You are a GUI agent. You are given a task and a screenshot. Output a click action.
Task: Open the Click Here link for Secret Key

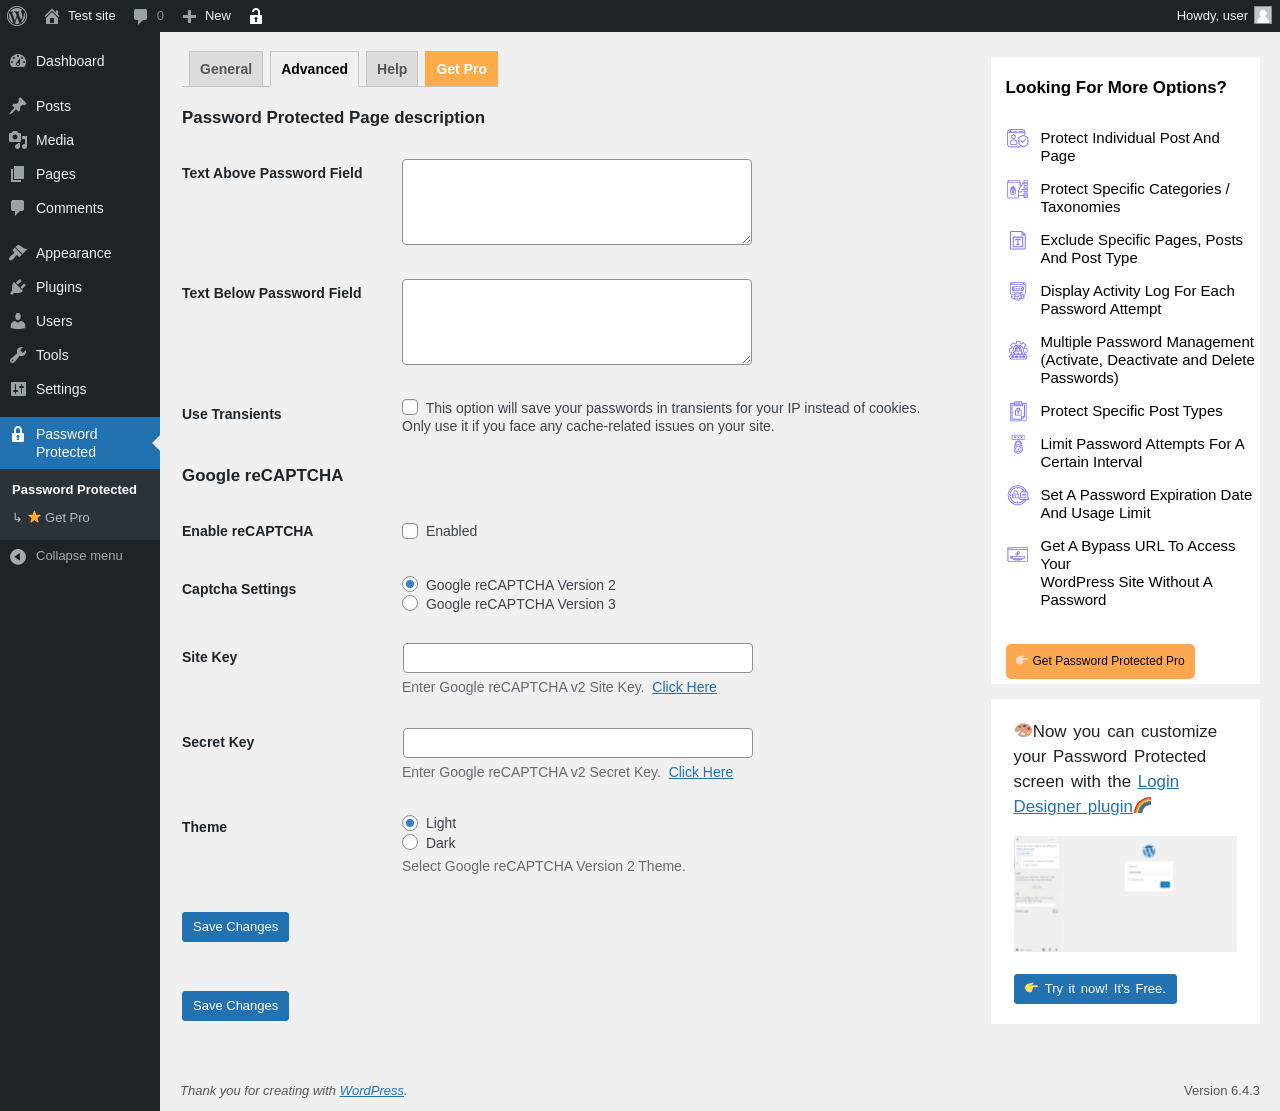pos(701,772)
